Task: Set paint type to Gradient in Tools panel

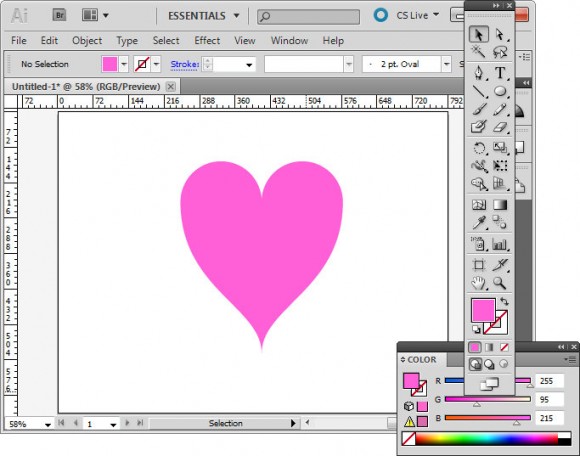Action: click(489, 347)
